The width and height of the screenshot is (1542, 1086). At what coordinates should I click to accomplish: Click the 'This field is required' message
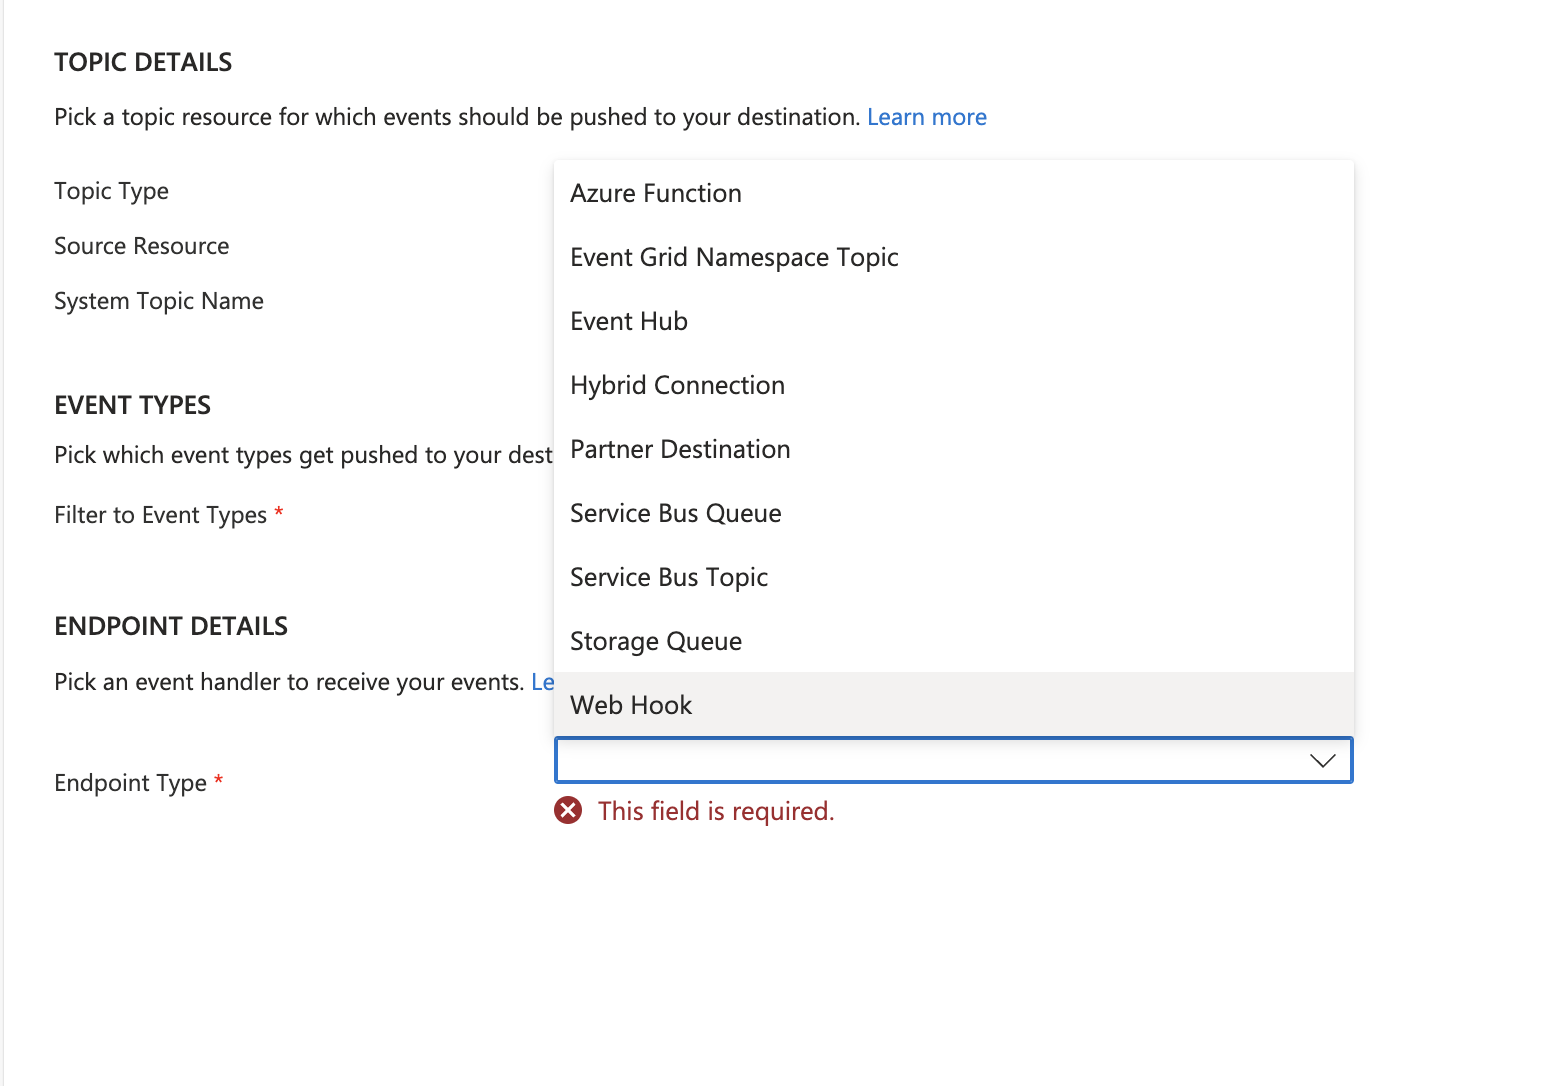pos(716,811)
